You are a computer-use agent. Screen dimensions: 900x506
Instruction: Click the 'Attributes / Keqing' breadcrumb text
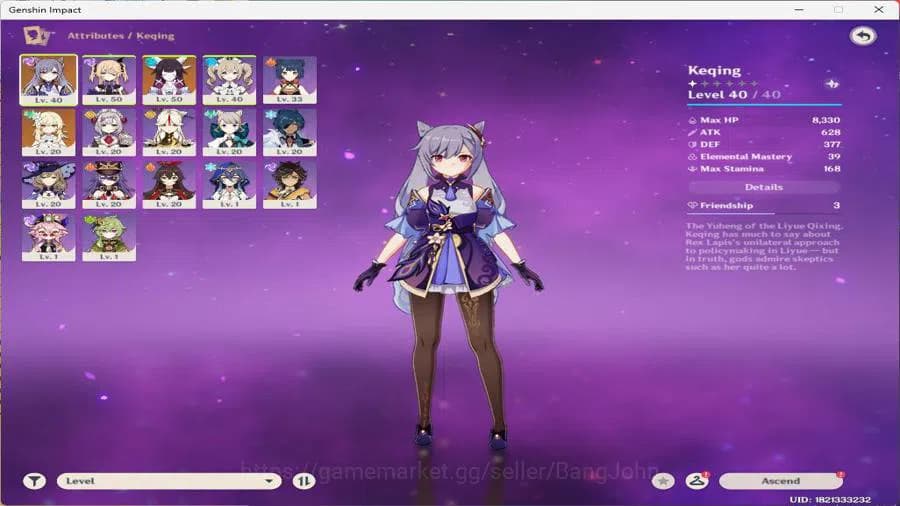point(121,36)
